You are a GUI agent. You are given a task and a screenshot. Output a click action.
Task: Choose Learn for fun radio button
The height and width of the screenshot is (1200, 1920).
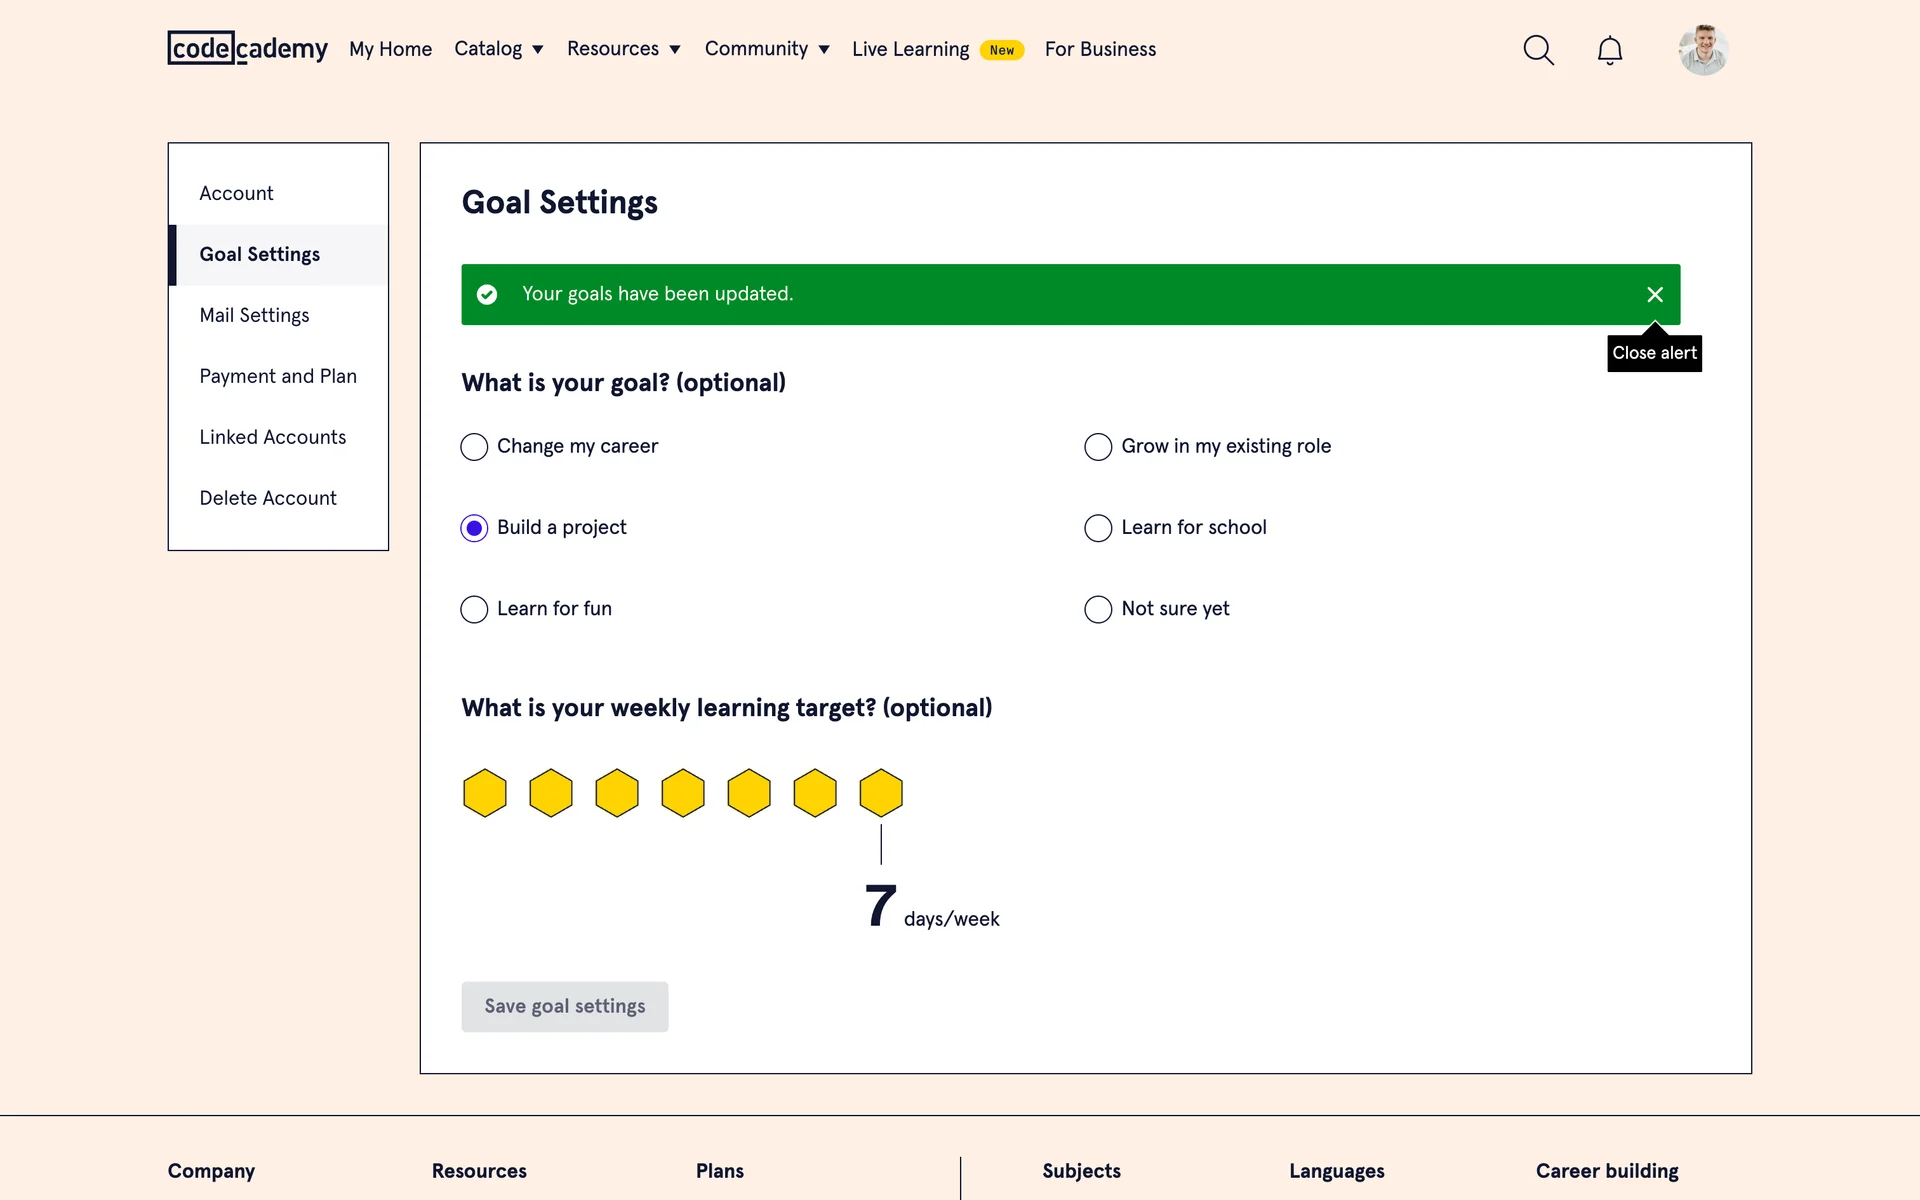474,609
